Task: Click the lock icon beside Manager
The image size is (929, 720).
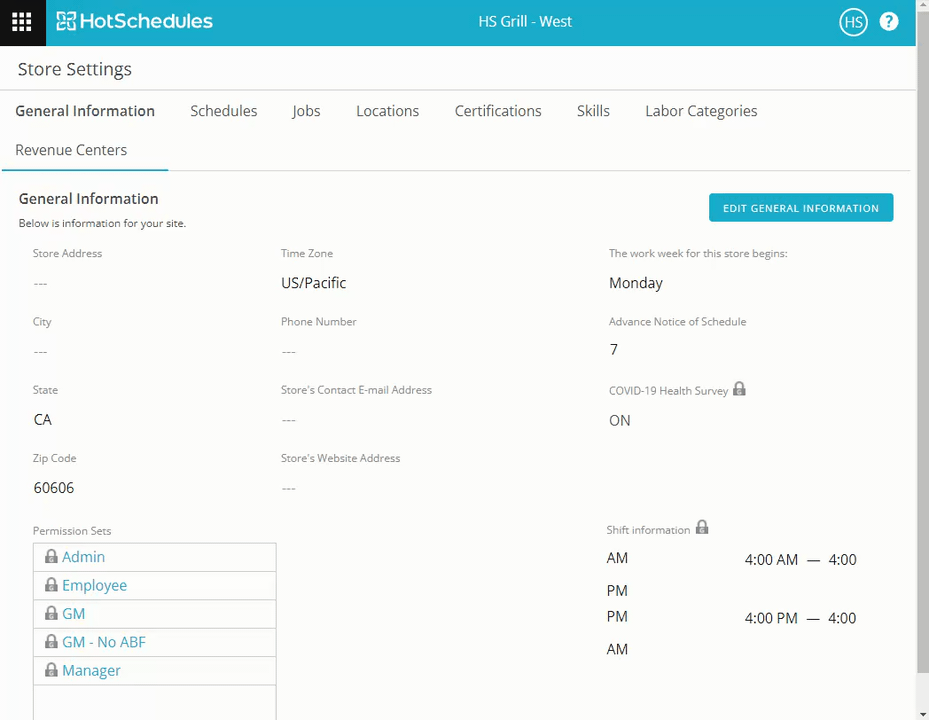Action: [x=51, y=670]
